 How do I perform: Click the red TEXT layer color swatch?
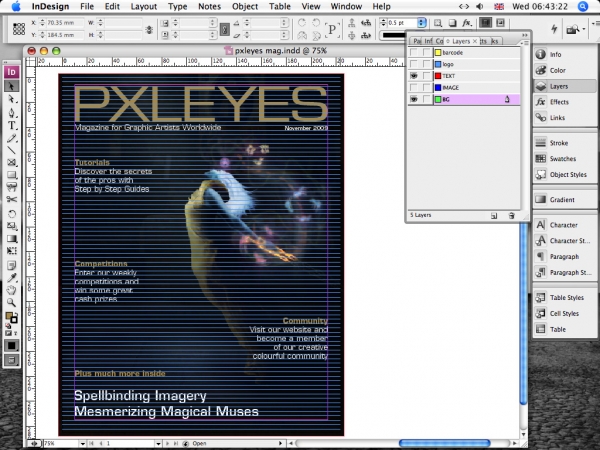(x=438, y=76)
